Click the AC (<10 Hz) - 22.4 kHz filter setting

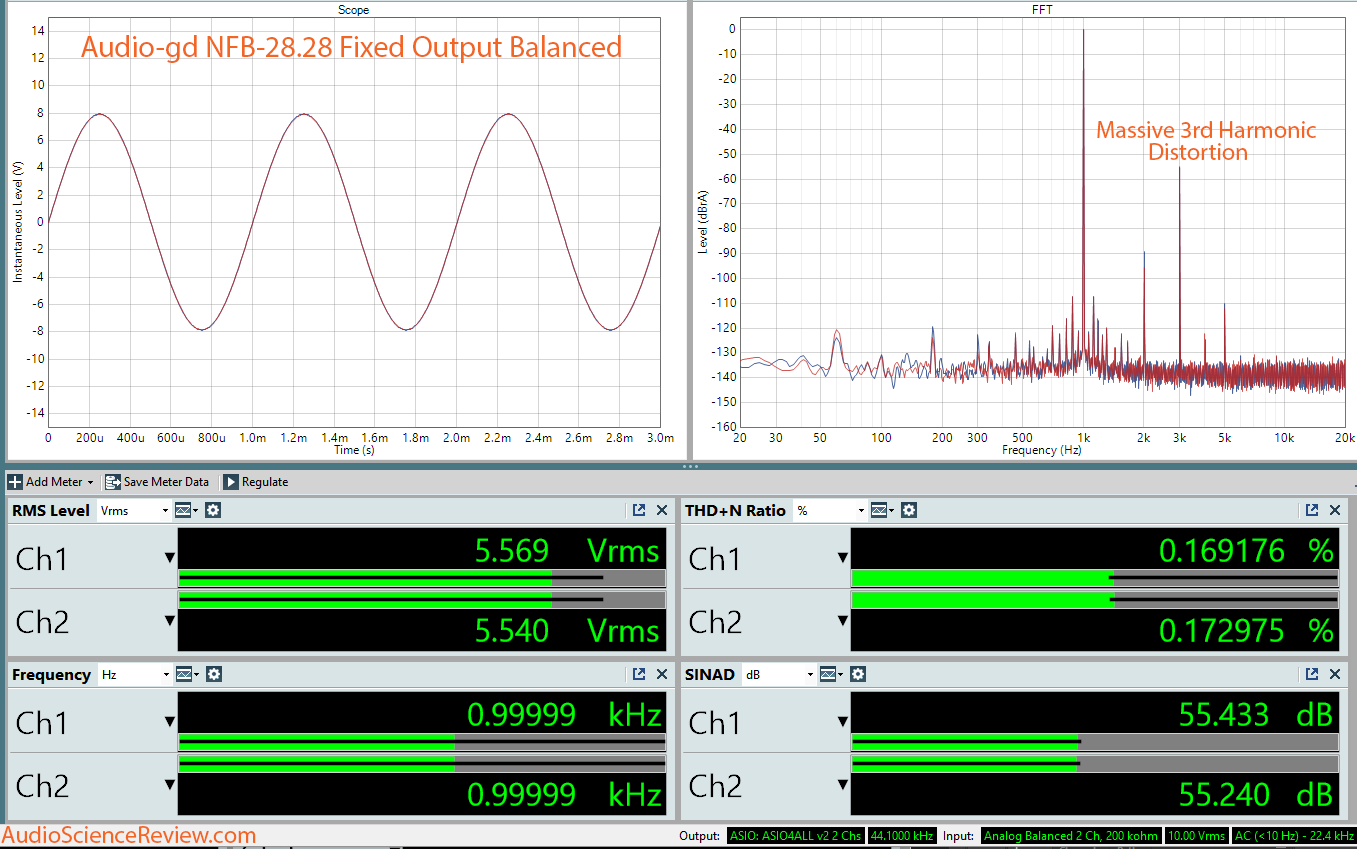1293,835
